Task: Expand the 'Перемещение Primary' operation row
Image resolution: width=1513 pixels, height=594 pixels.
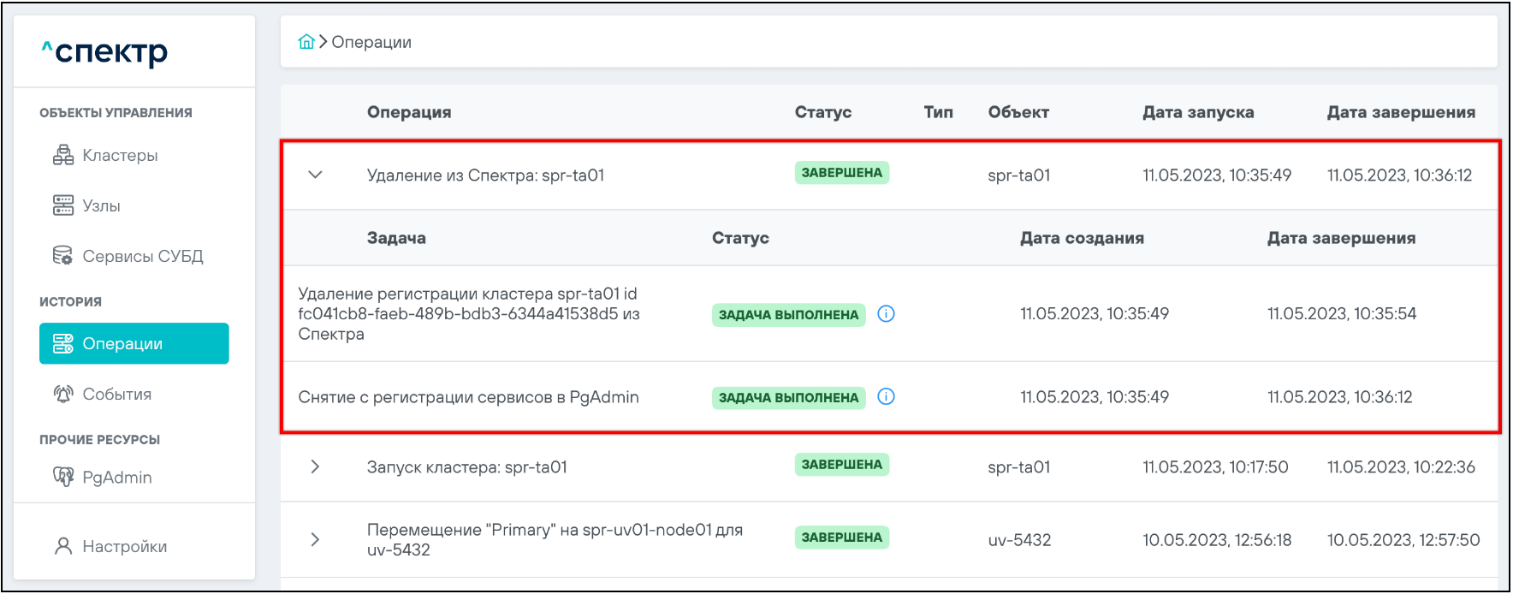Action: point(315,539)
